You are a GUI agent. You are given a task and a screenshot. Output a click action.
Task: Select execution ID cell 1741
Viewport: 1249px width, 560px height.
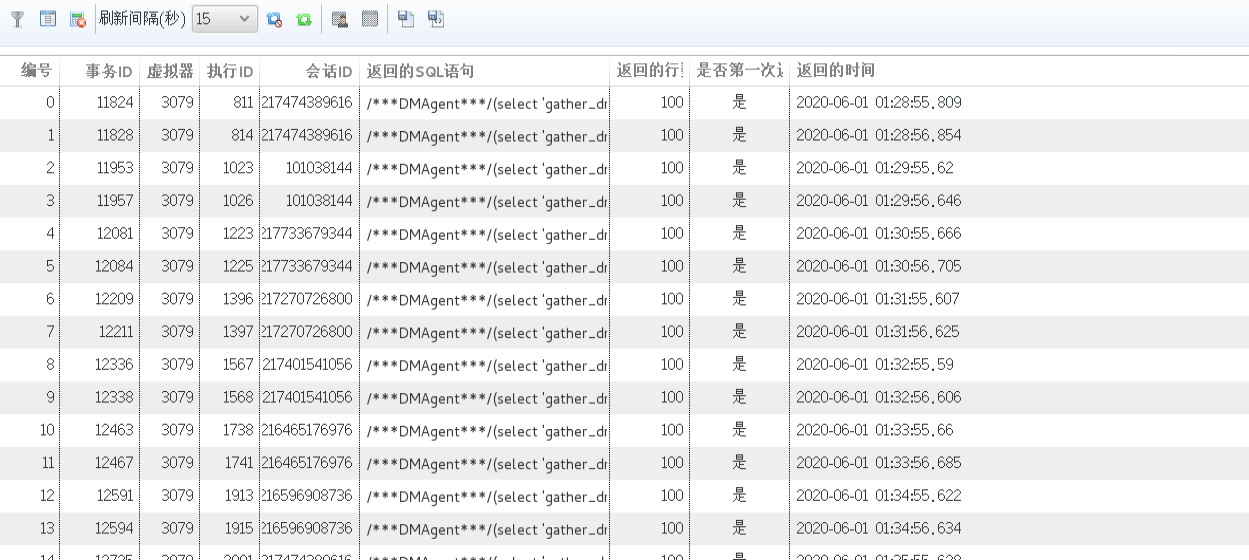(239, 463)
